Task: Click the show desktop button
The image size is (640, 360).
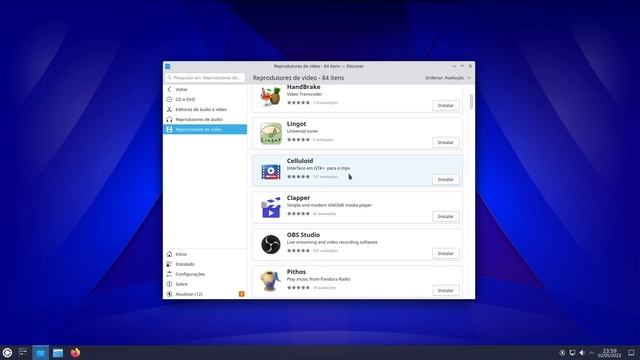Action: coord(631,353)
